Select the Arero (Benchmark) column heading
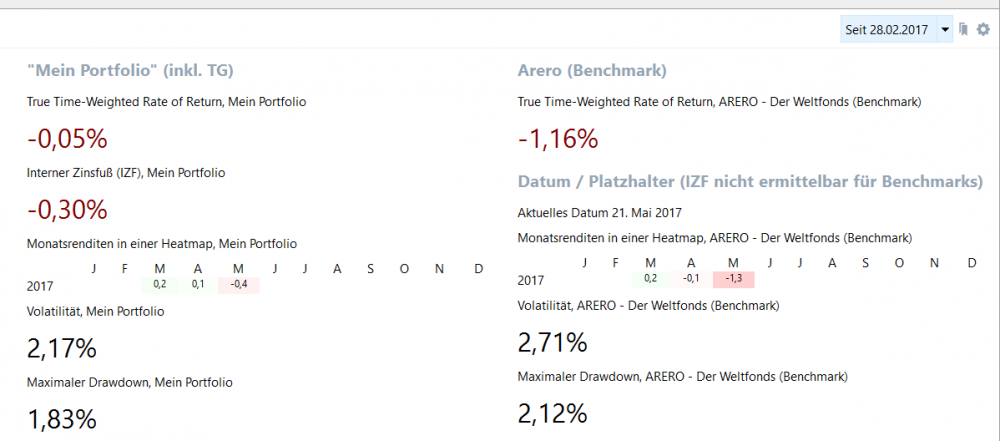Viewport: 1000px width, 441px height. [592, 71]
